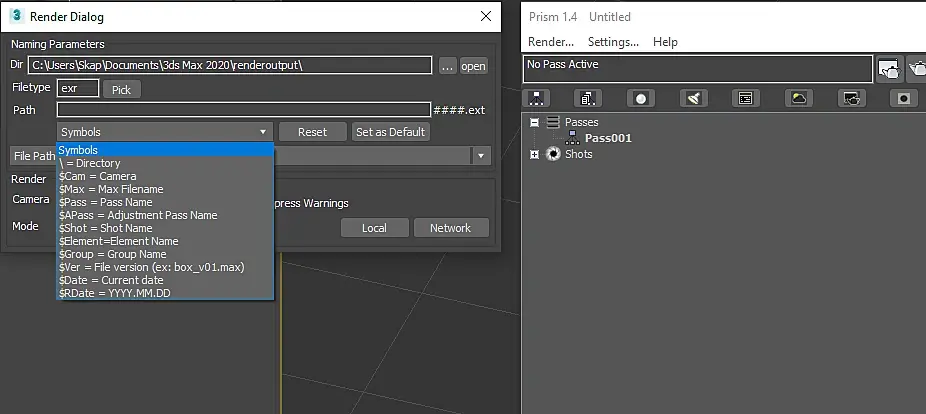
Task: Choose the highlighted Symbols entry in list
Action: point(165,150)
